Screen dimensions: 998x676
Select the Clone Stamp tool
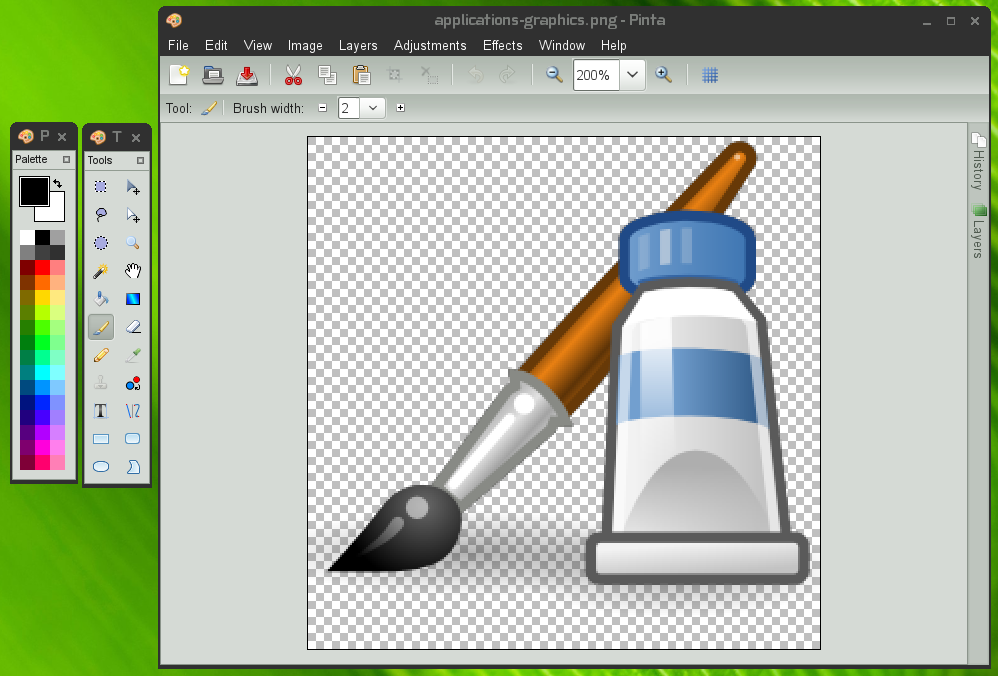pos(101,383)
